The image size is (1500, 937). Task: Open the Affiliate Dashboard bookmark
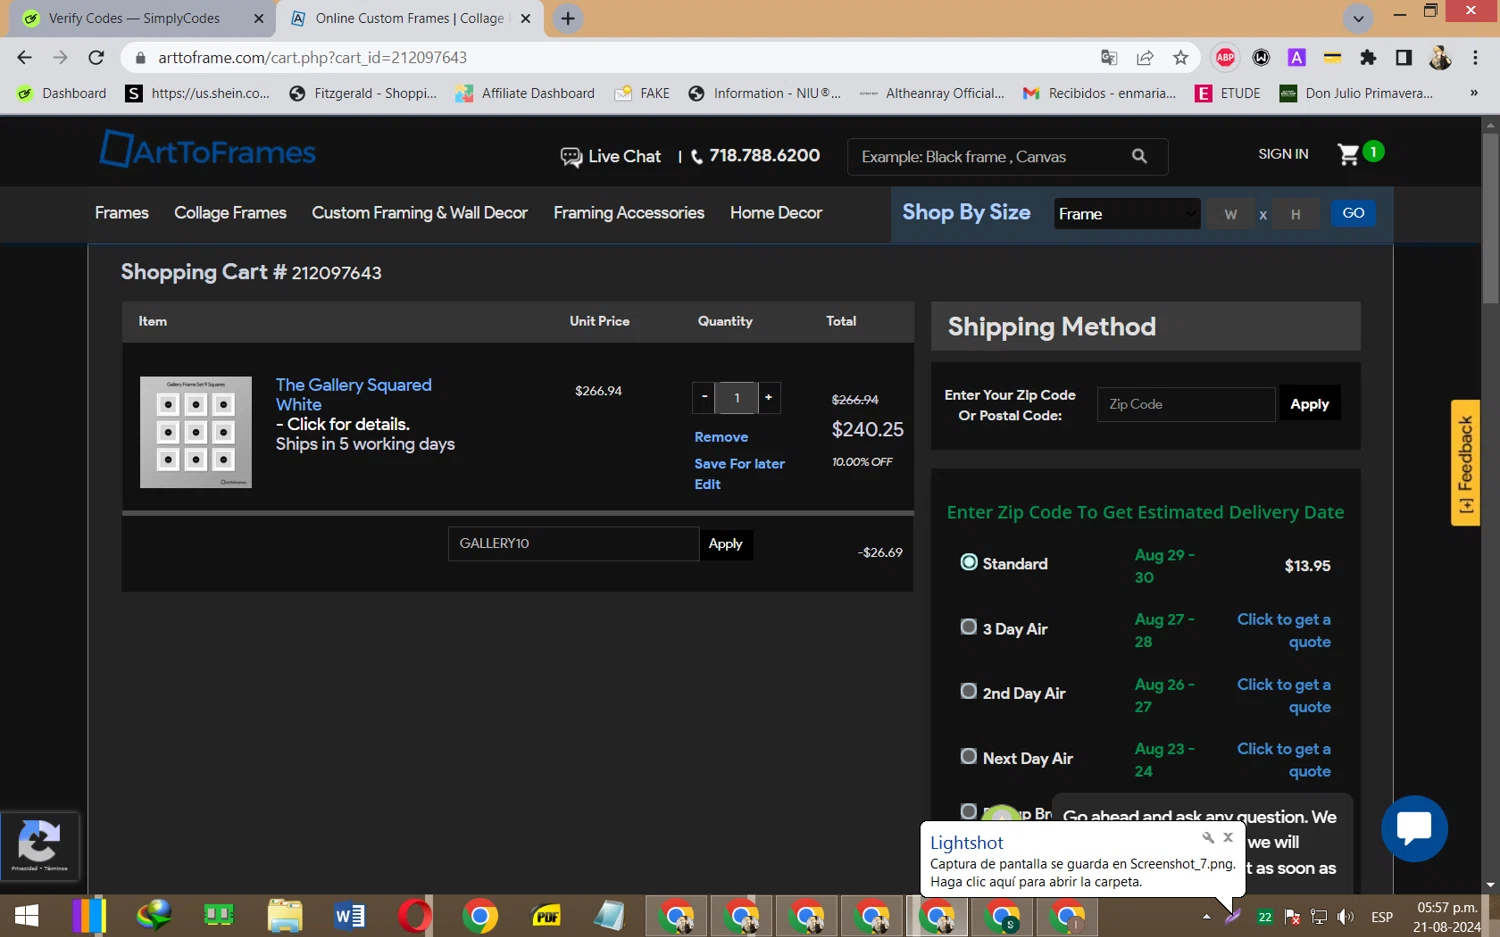[525, 93]
